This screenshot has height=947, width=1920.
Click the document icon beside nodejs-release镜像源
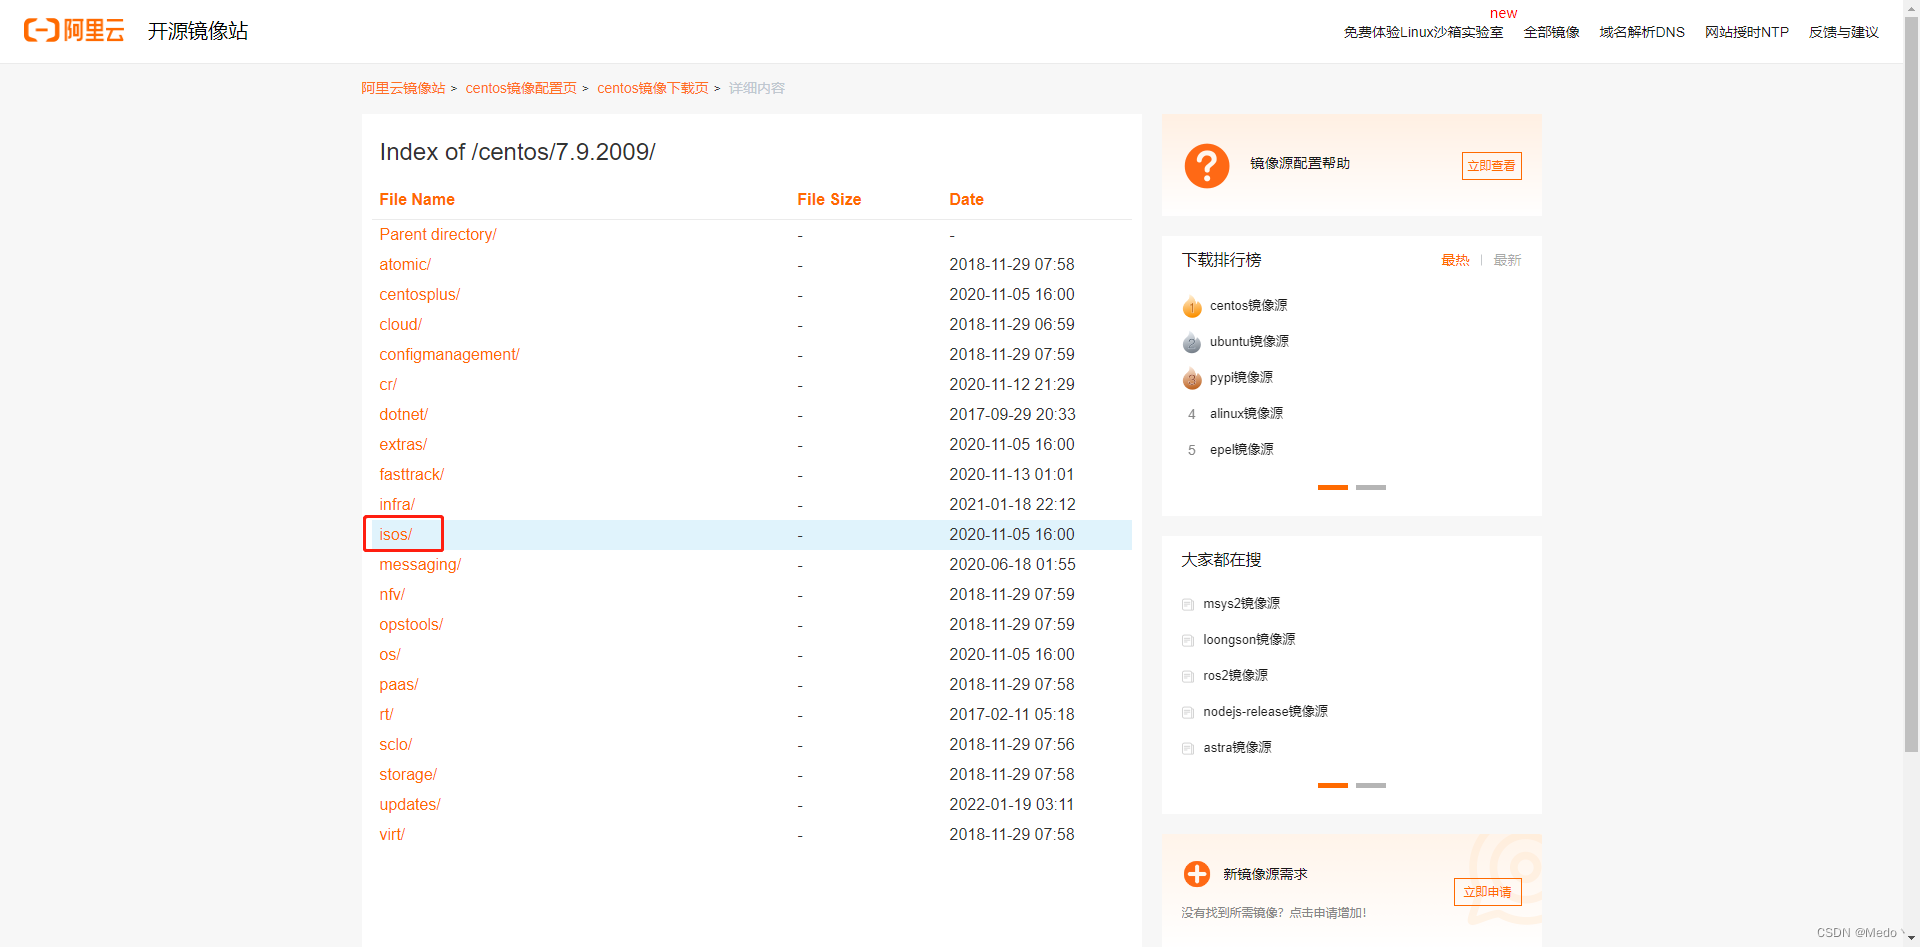click(1188, 712)
